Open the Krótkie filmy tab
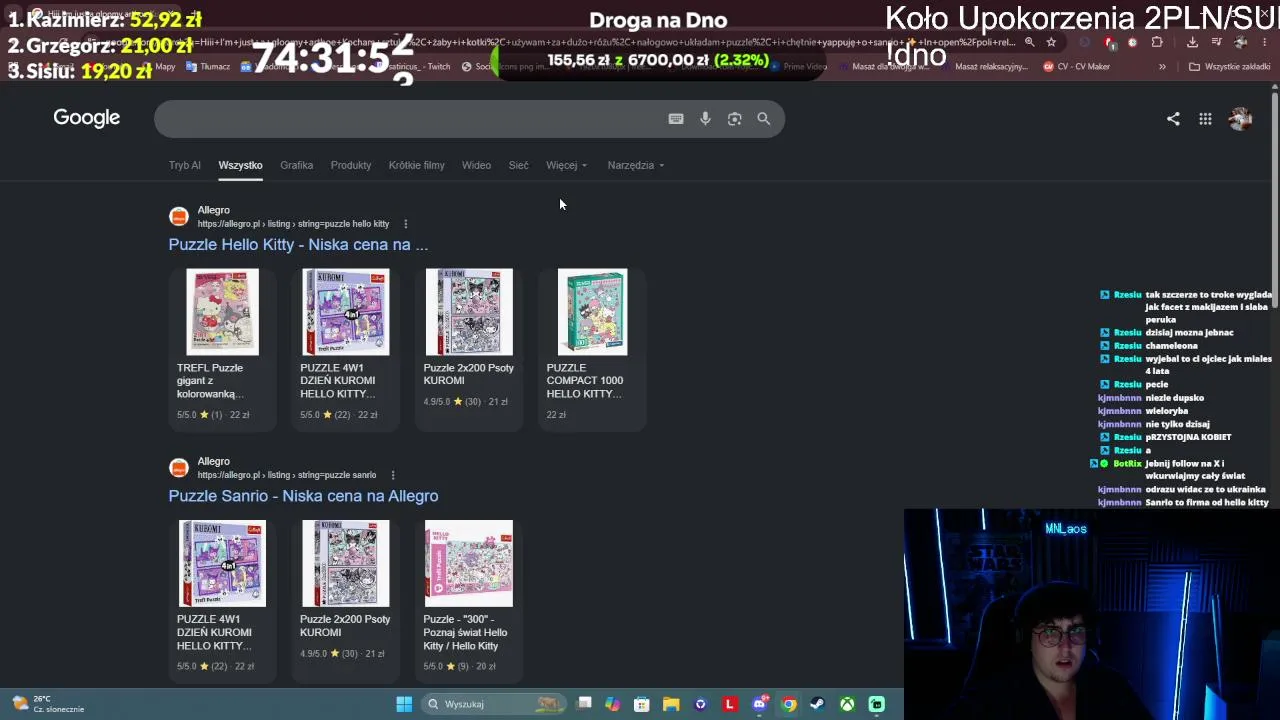This screenshot has width=1280, height=720. click(x=417, y=165)
